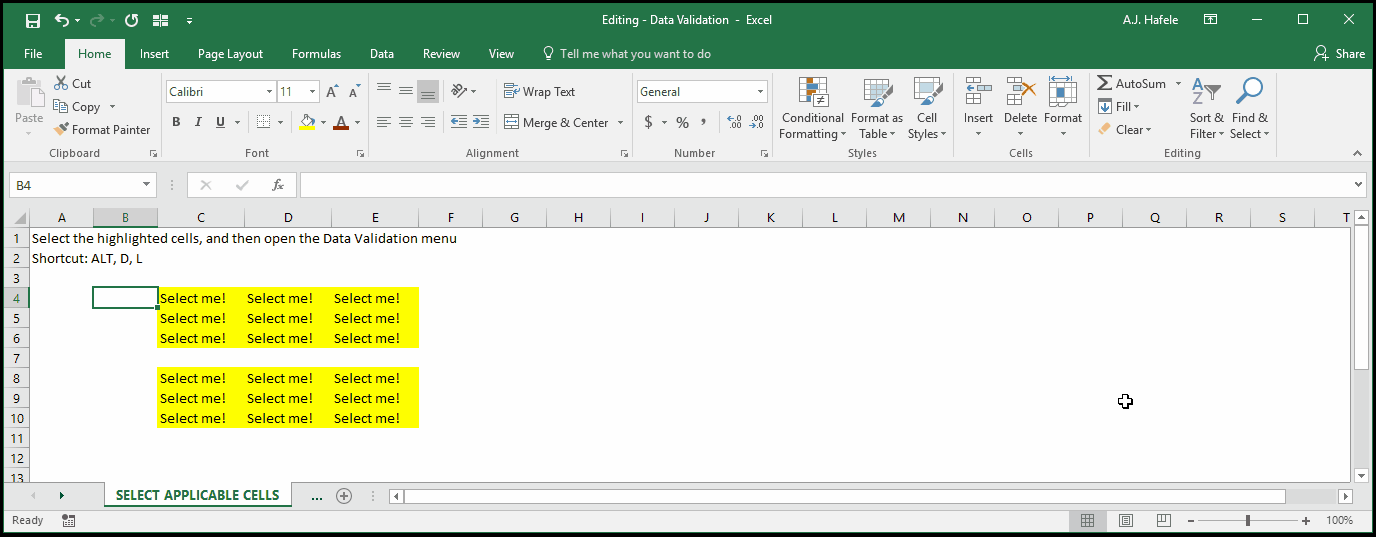This screenshot has height=537, width=1376.
Task: Decrease decimal places
Action: pos(757,122)
